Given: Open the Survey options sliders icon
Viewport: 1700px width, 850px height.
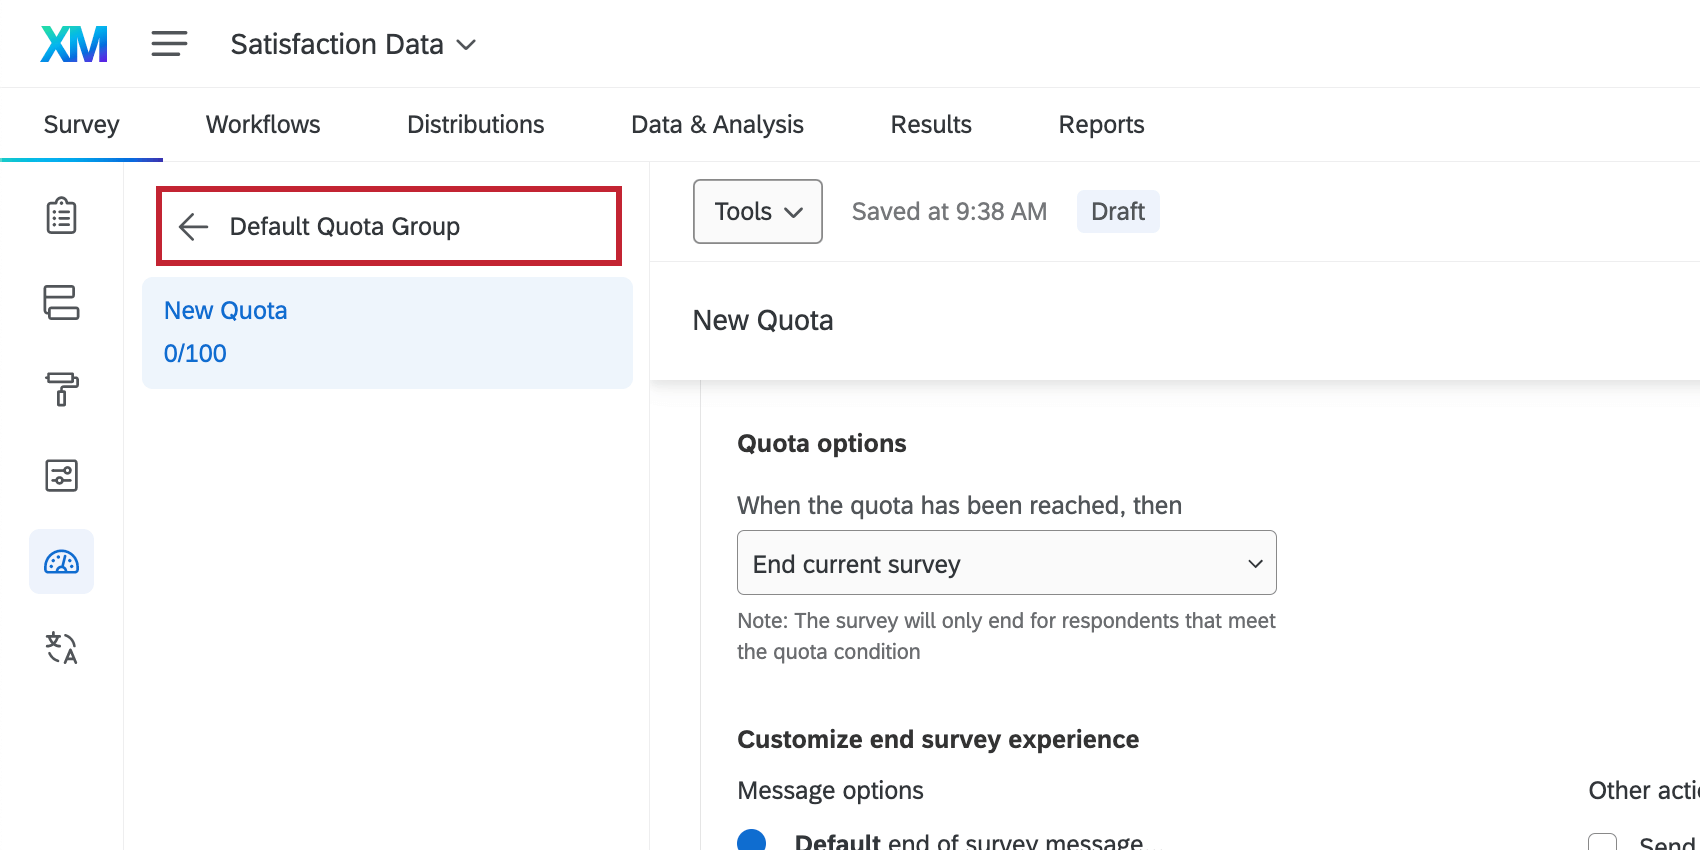Looking at the screenshot, I should (x=61, y=476).
